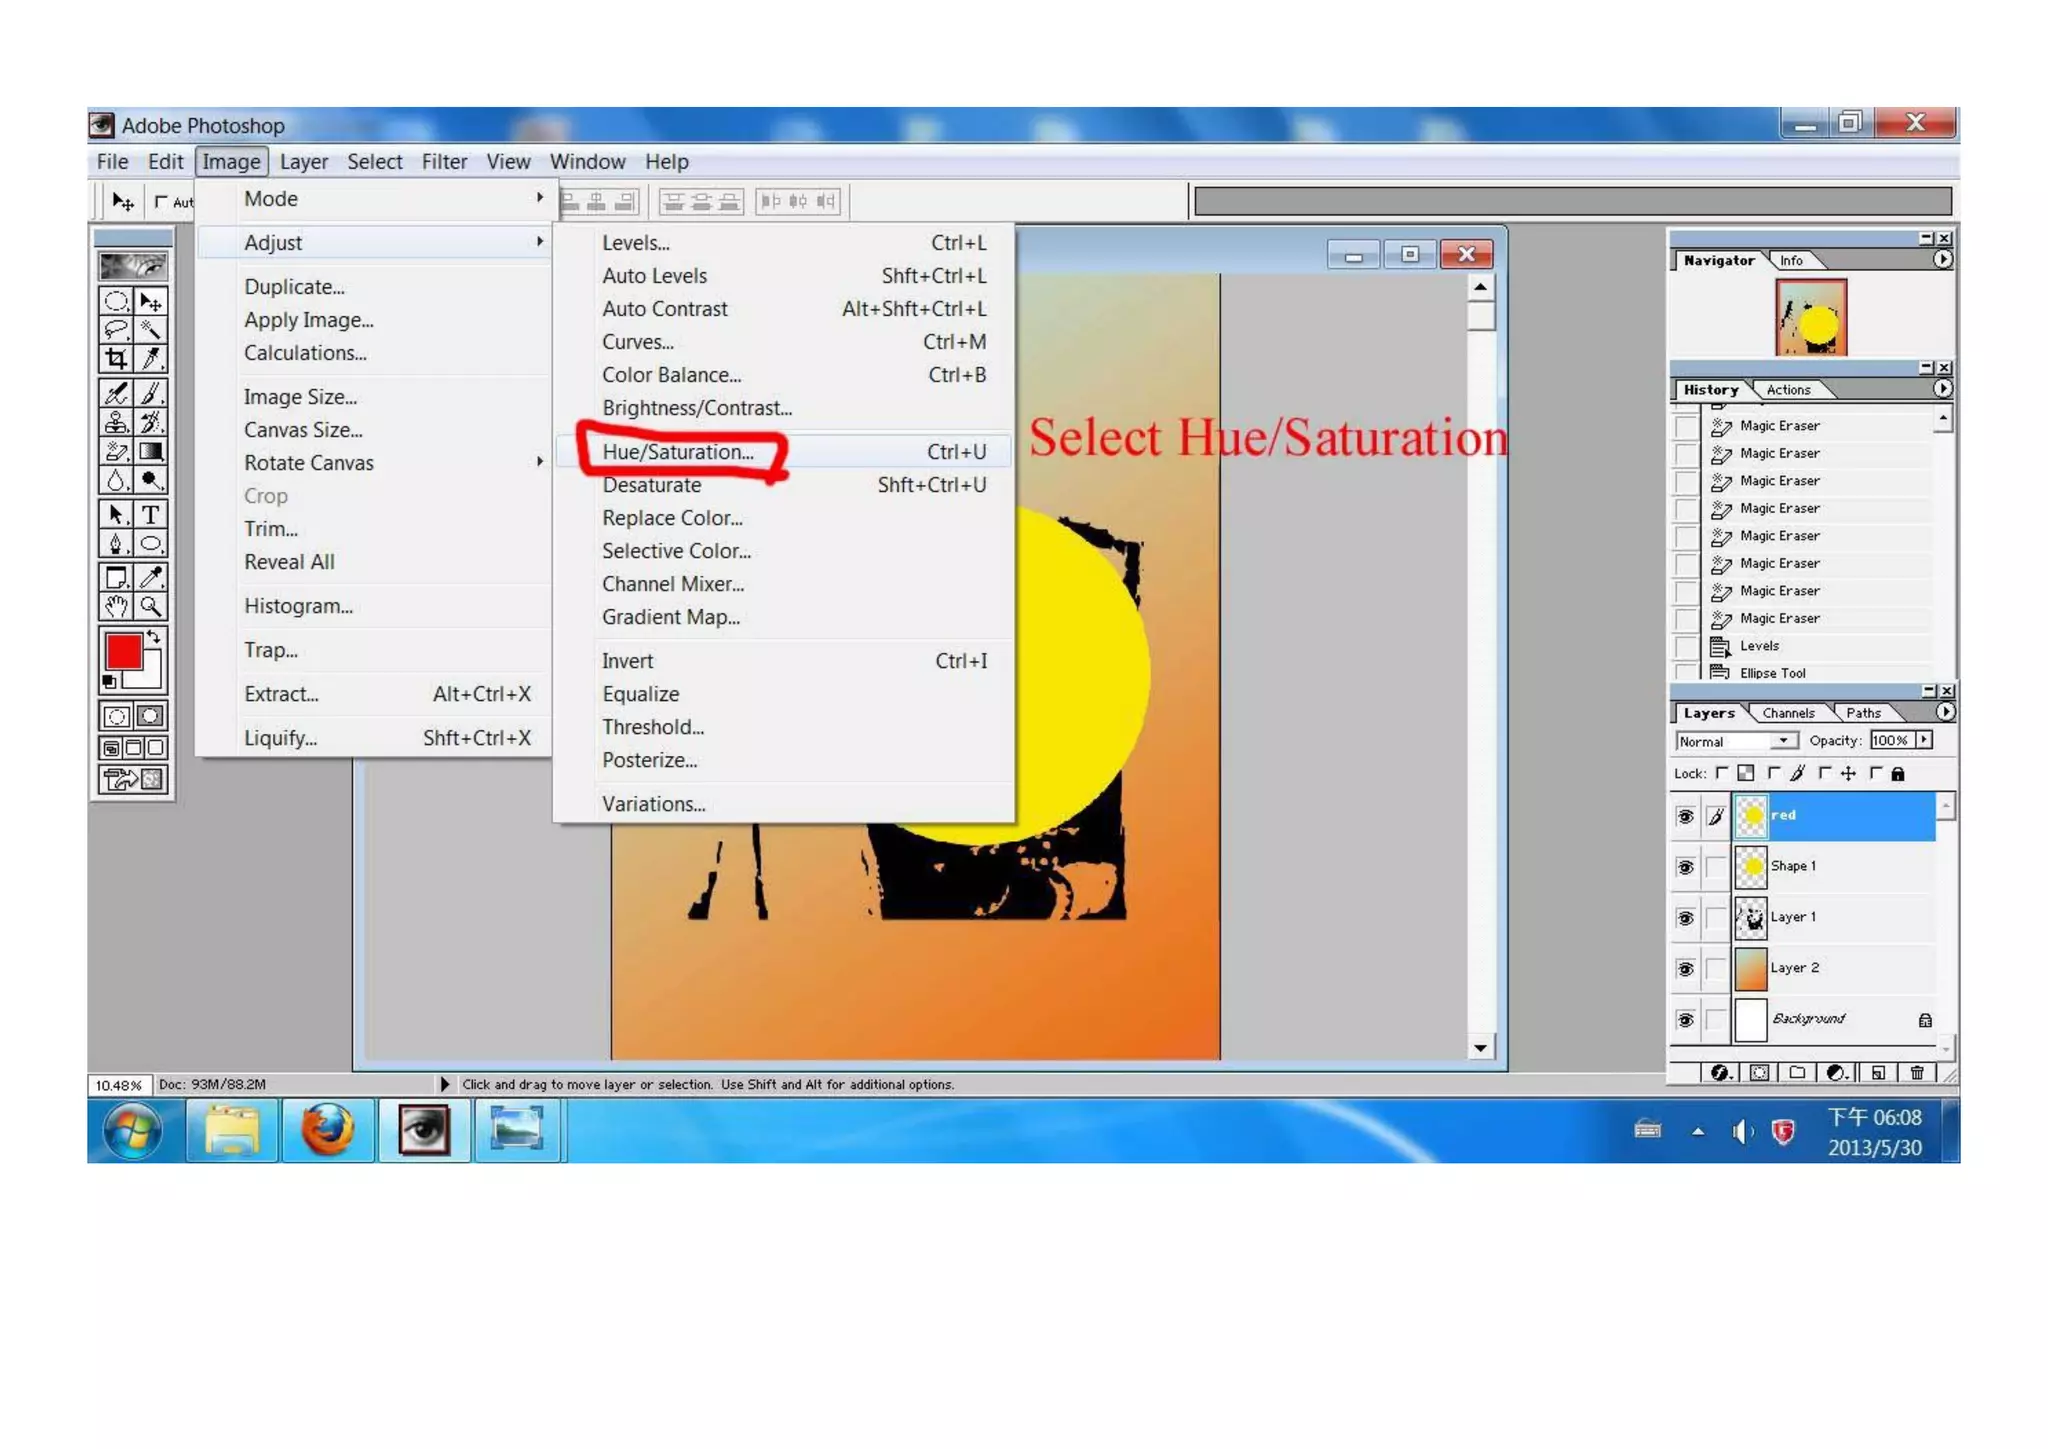The height and width of the screenshot is (1449, 2048).
Task: Click the Windows Start button
Action: pos(133,1132)
